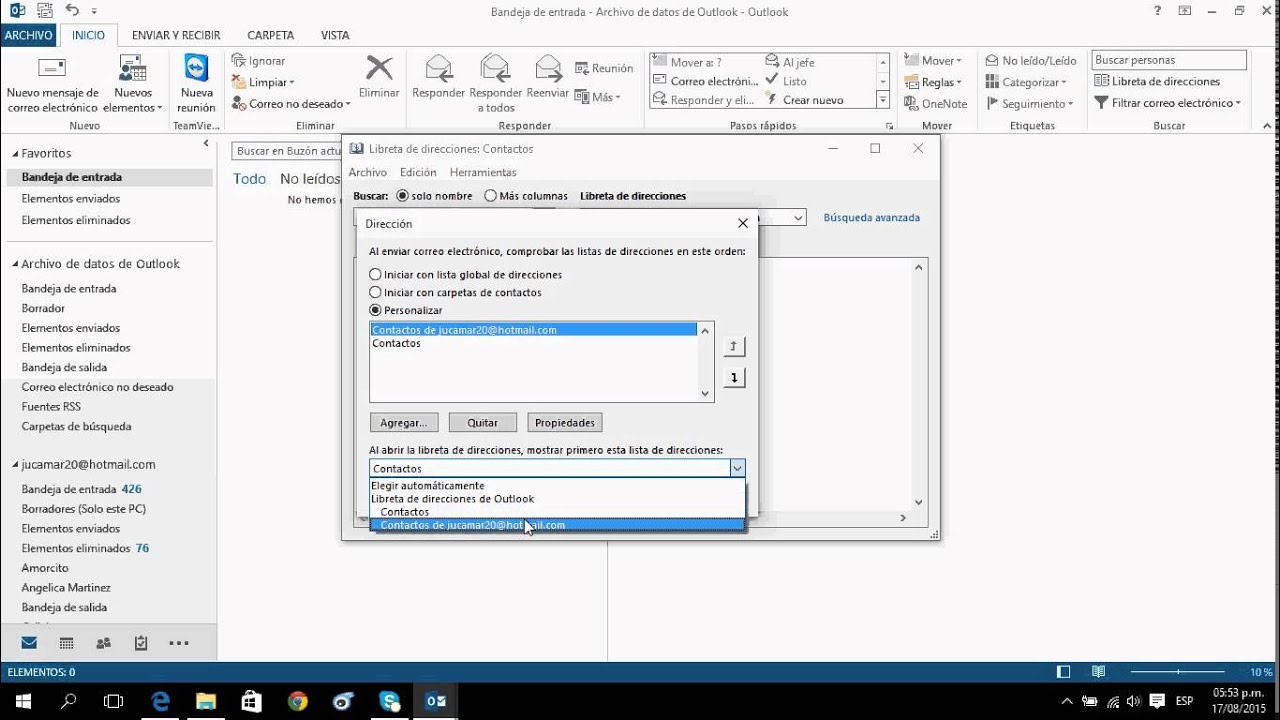Click the Propiedades button
Screen dimensions: 1280x720
click(565, 423)
